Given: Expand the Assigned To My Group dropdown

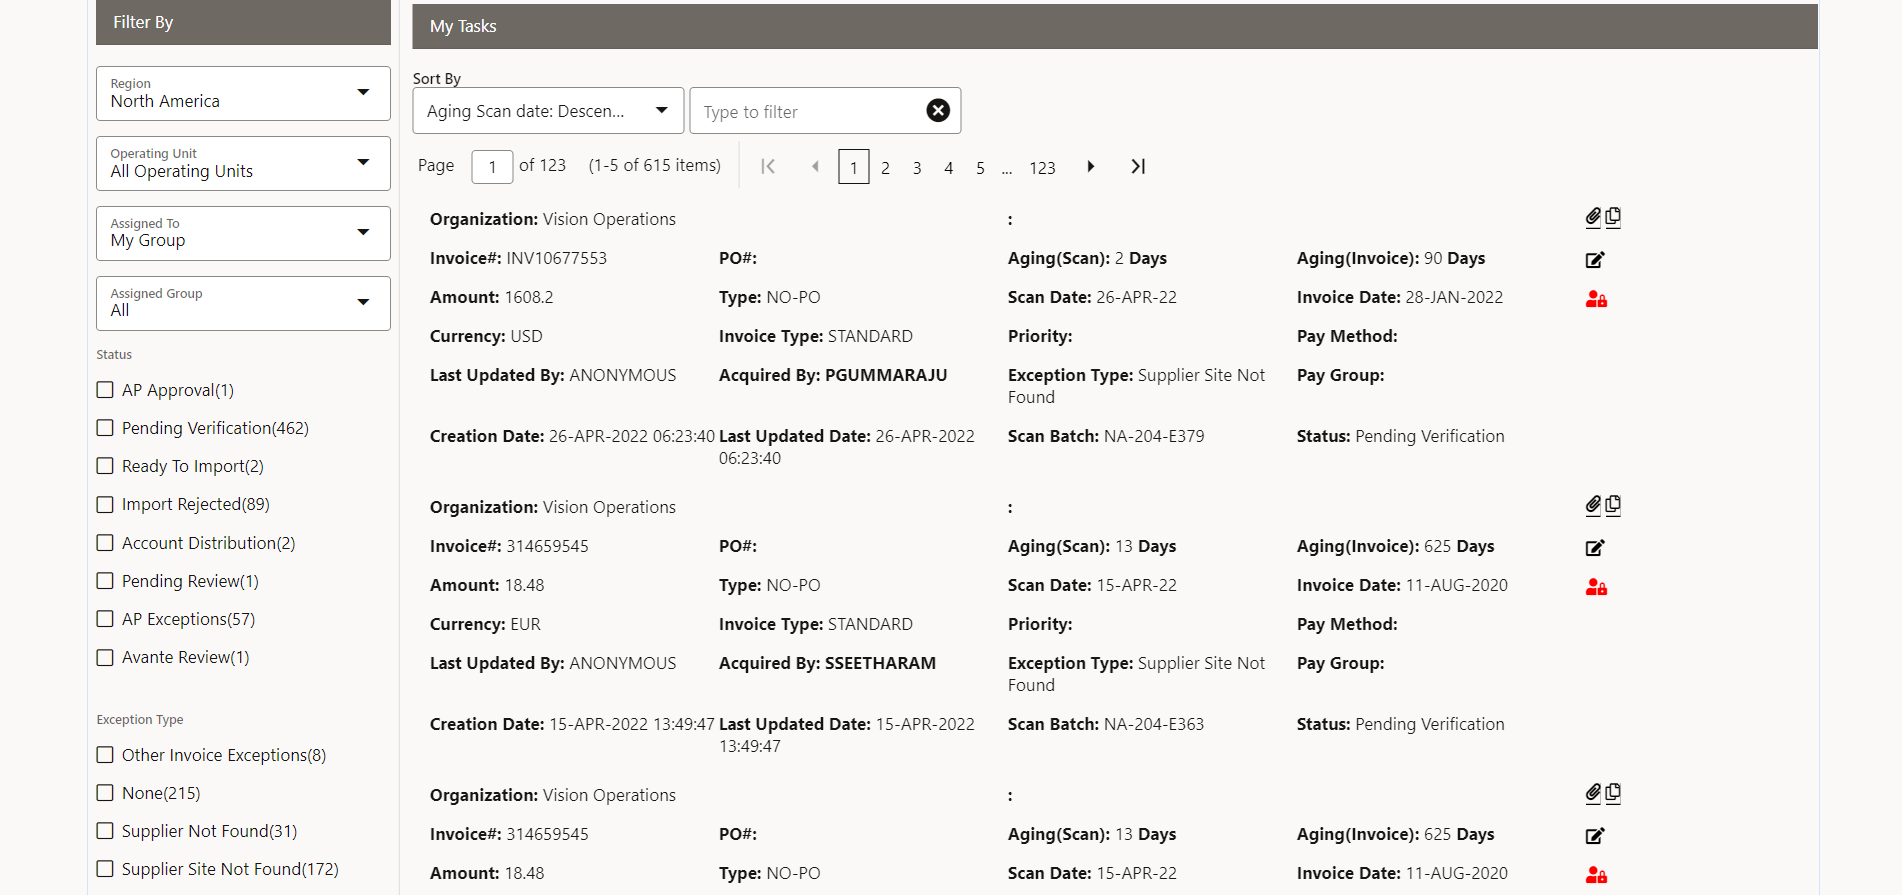Looking at the screenshot, I should coord(243,233).
